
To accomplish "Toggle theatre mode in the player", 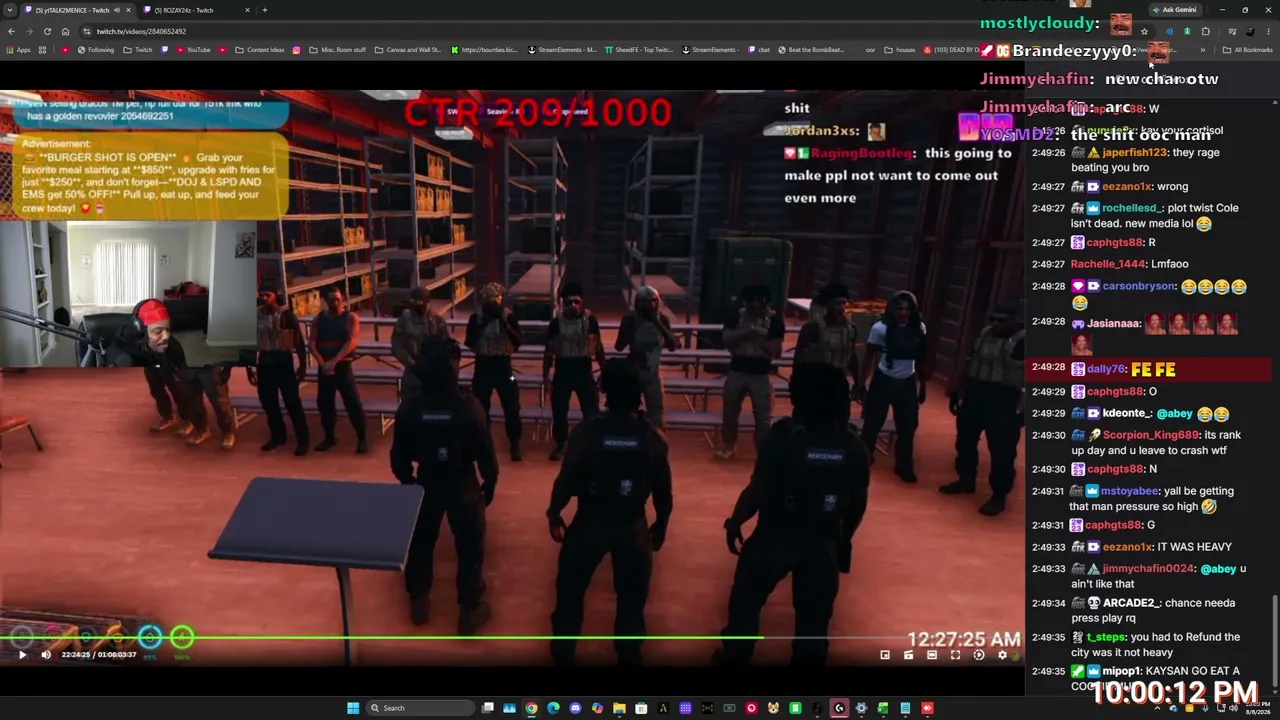I will pos(932,655).
